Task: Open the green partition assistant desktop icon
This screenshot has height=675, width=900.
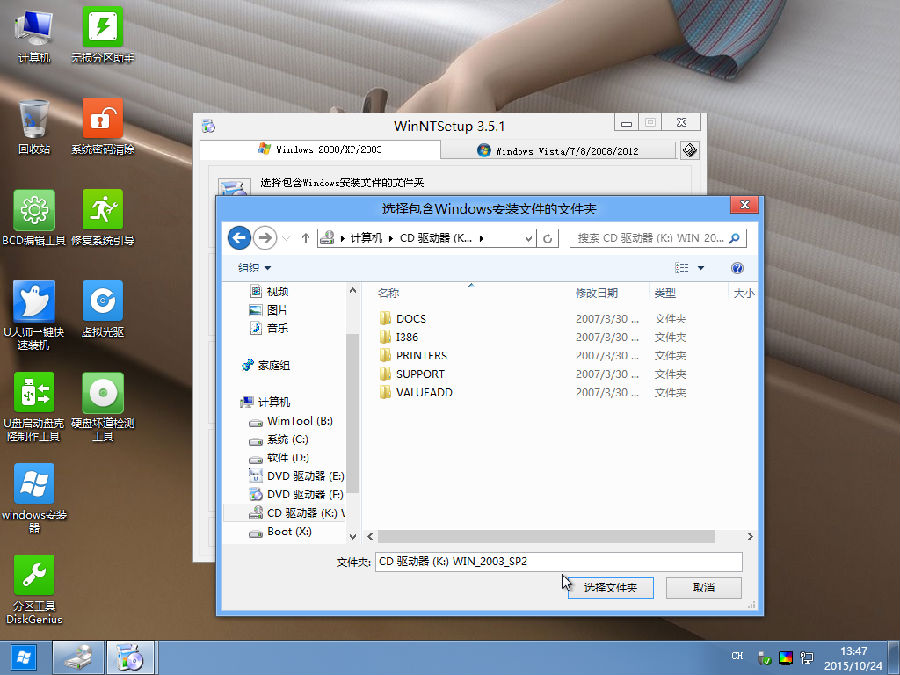Action: 103,36
